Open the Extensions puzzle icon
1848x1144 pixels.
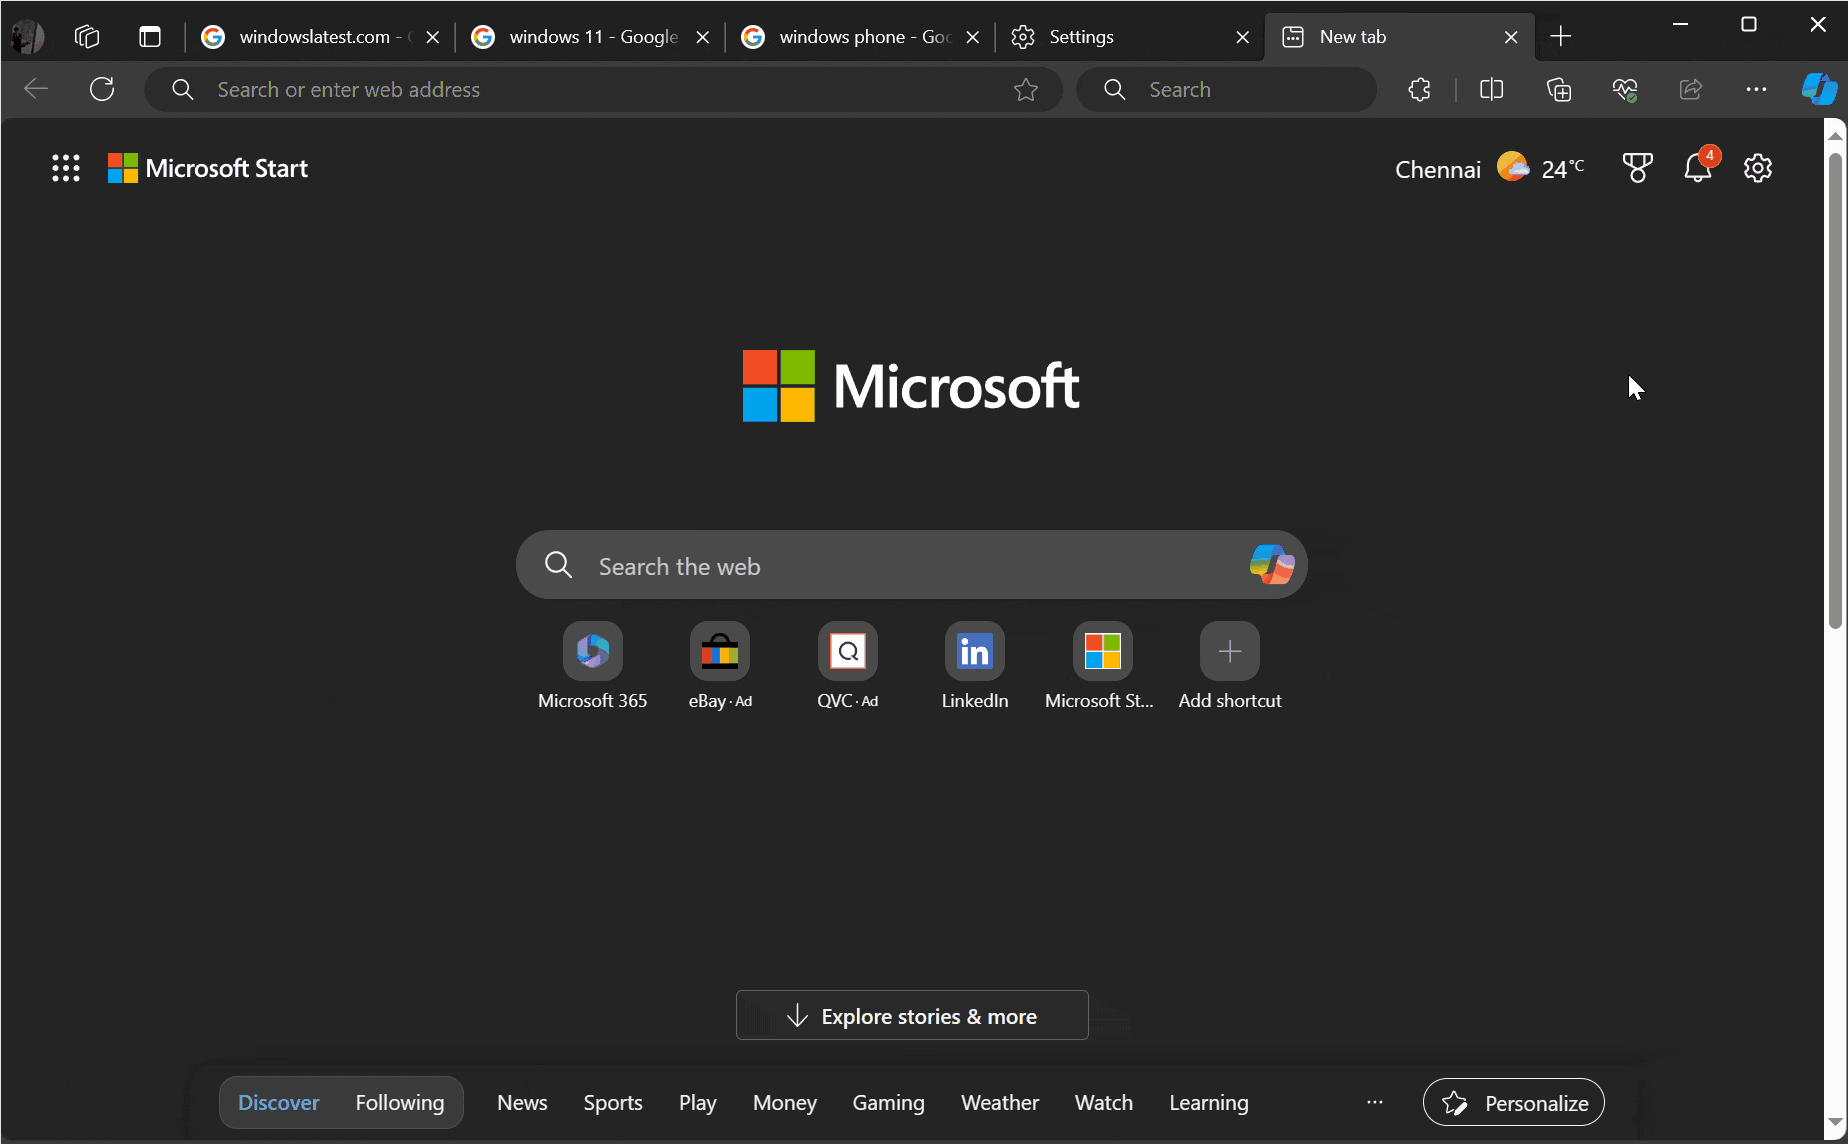1419,90
